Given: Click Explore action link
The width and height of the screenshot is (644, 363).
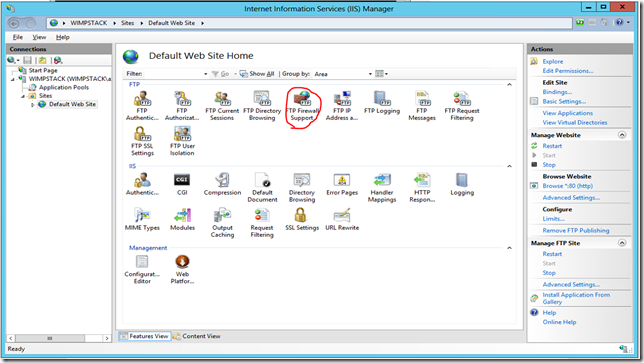Looking at the screenshot, I should pyautogui.click(x=552, y=61).
